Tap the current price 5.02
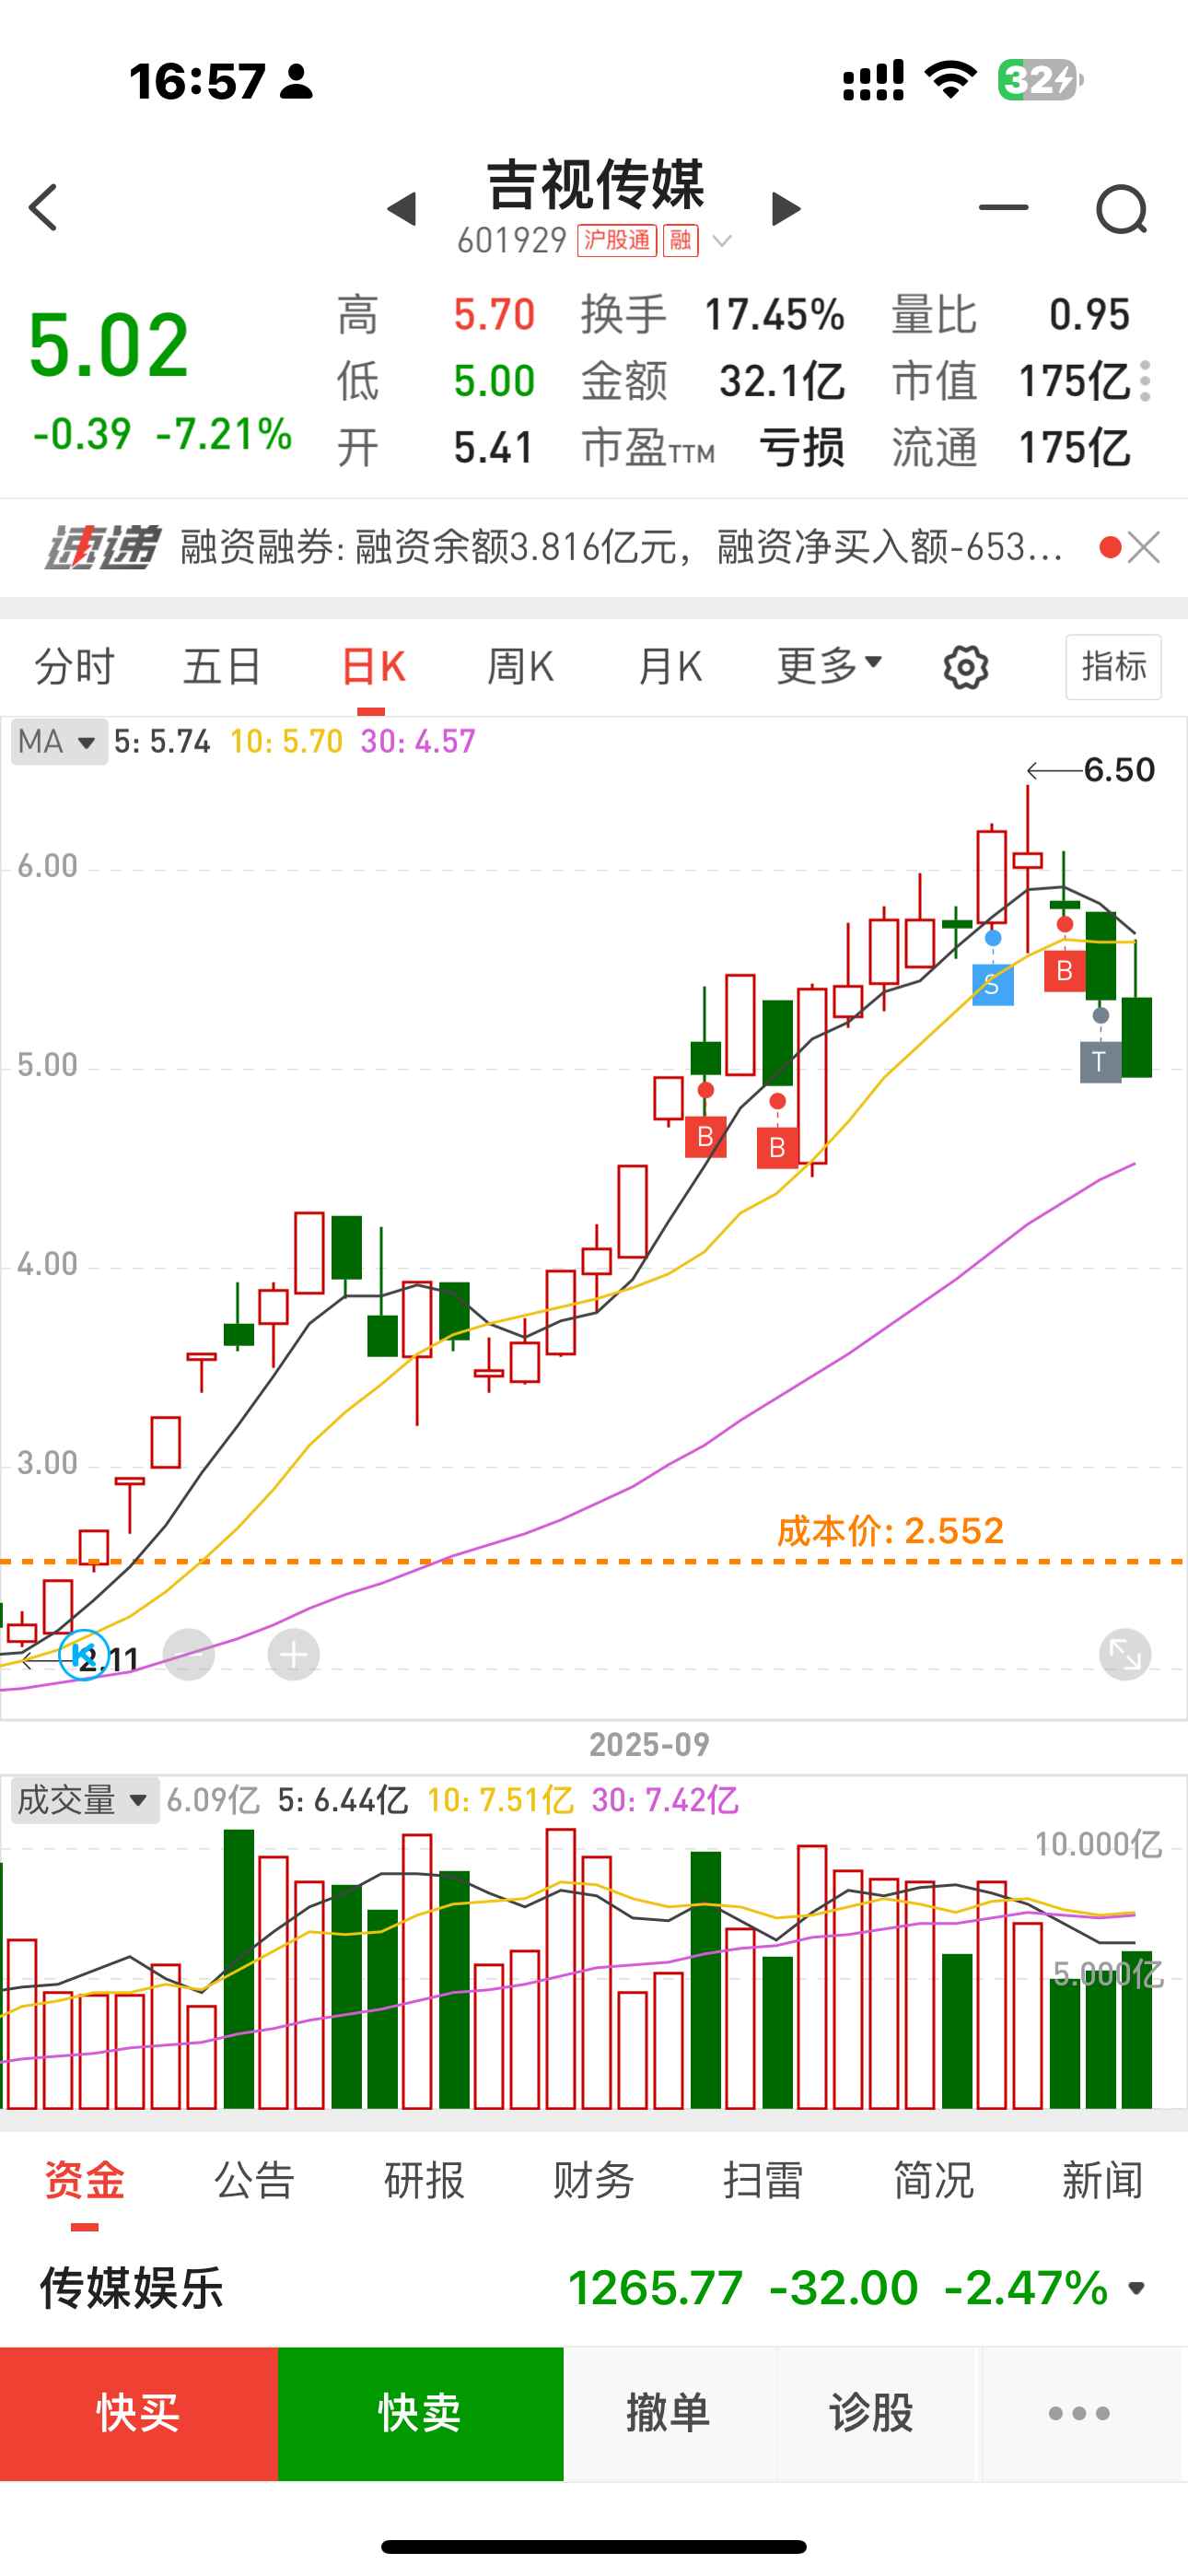 pos(108,345)
